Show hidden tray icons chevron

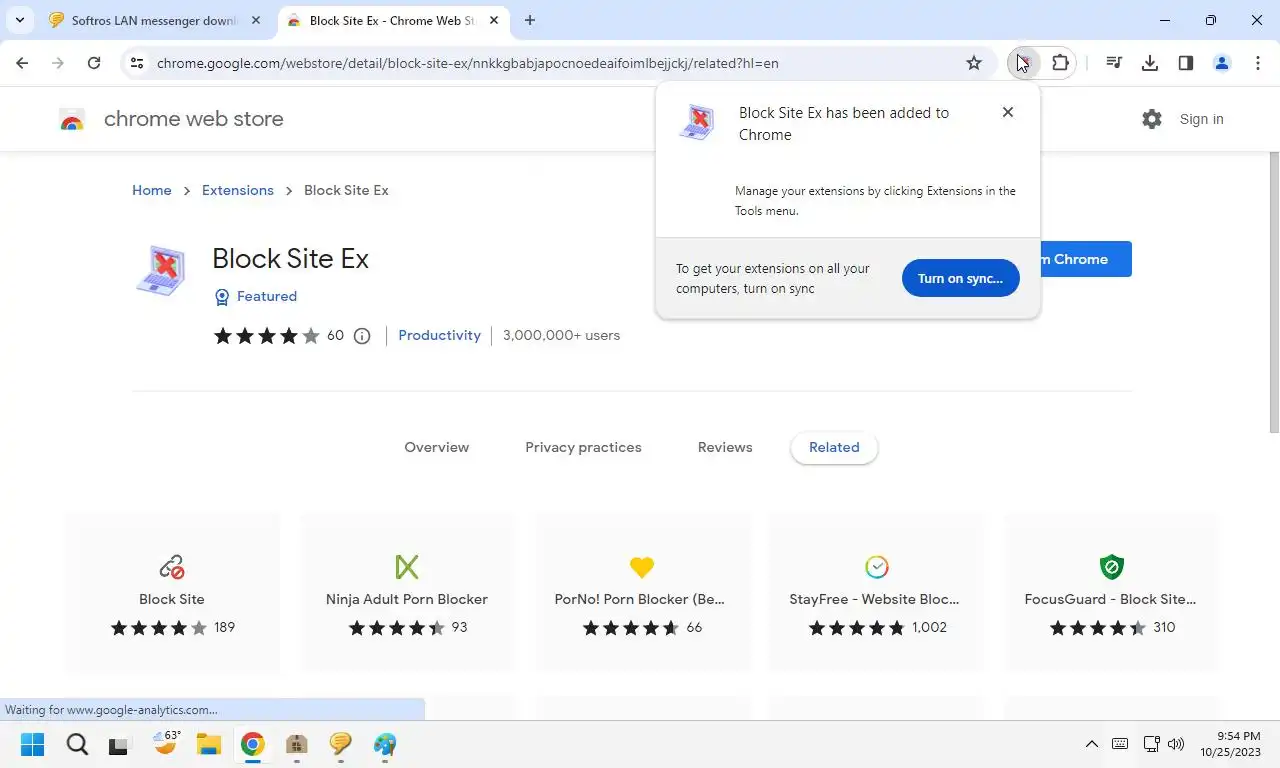pos(1092,744)
